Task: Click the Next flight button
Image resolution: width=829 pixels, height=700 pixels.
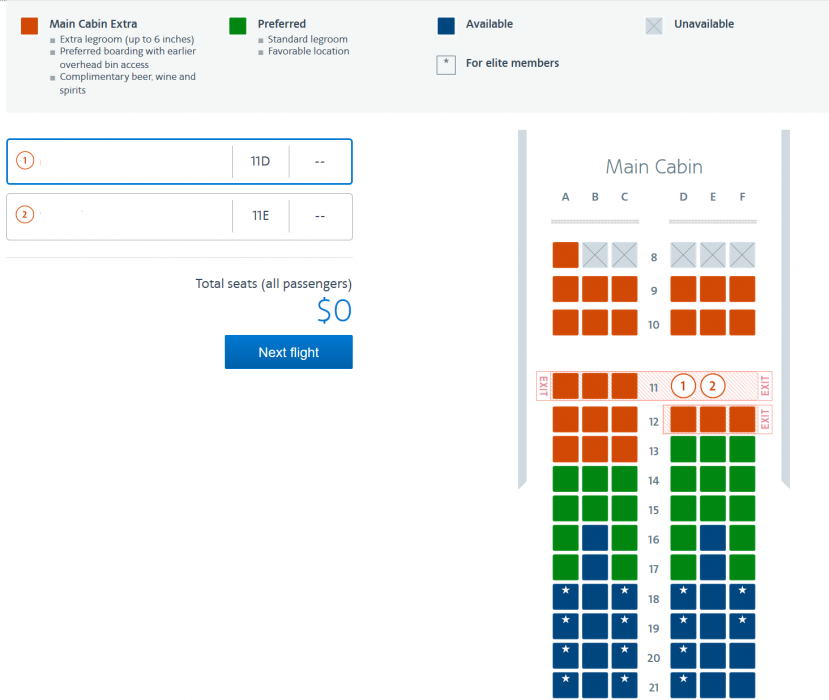Action: tap(288, 352)
